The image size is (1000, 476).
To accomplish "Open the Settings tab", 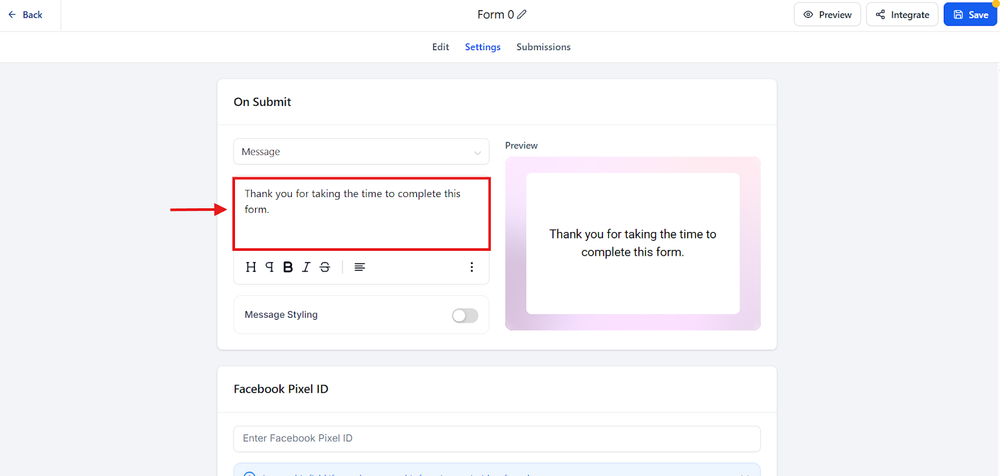I will 483,47.
